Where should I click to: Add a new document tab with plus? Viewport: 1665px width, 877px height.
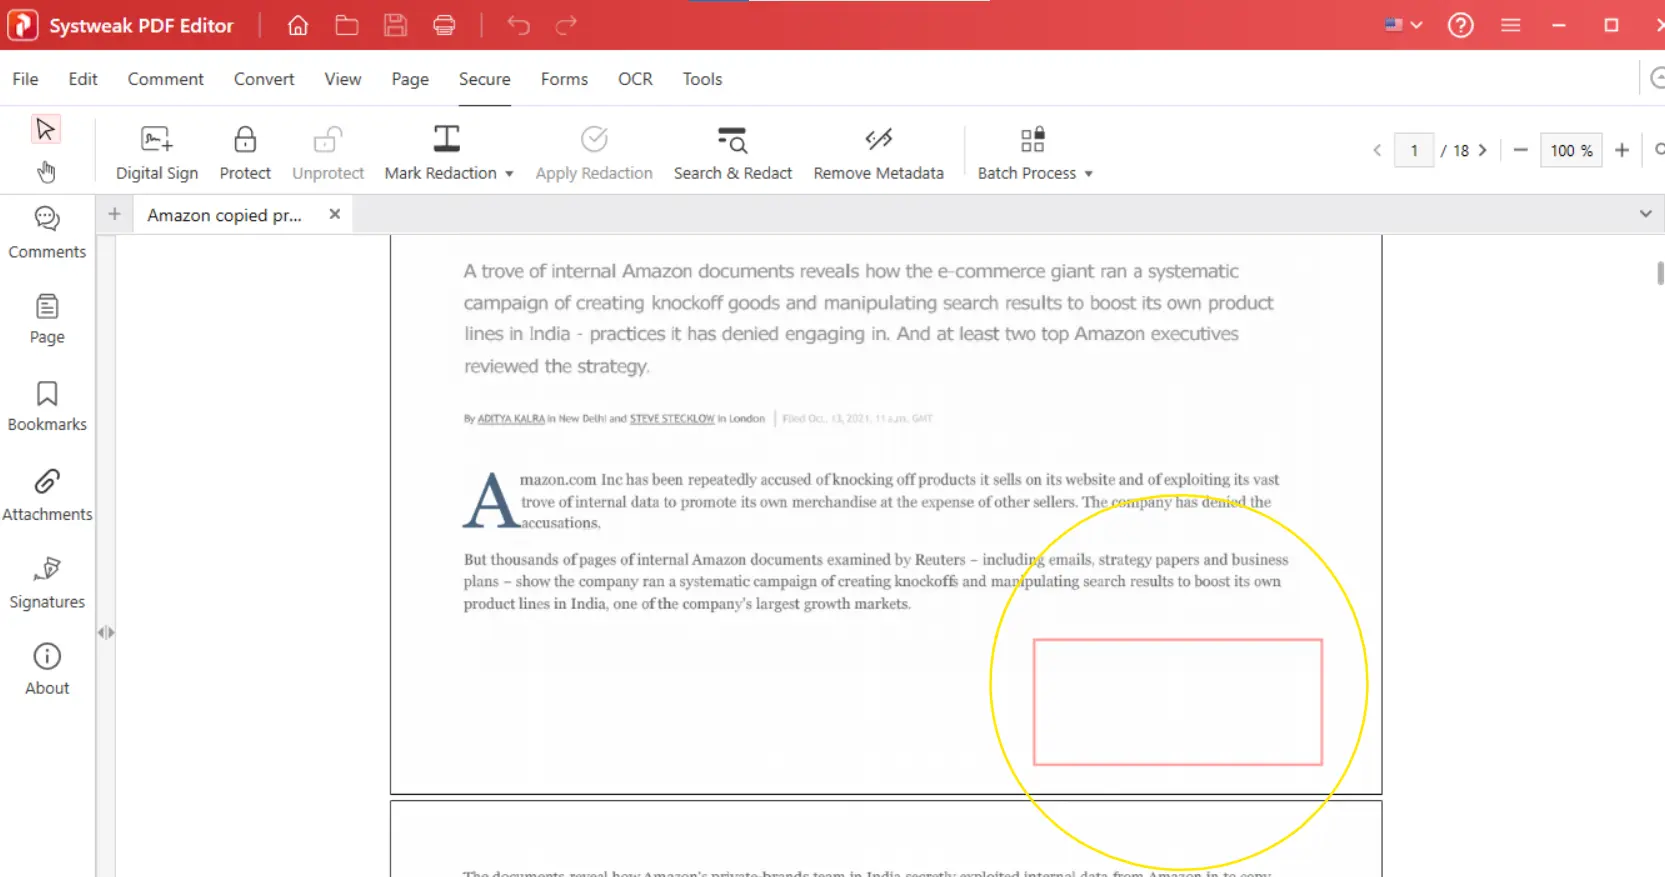coord(114,214)
